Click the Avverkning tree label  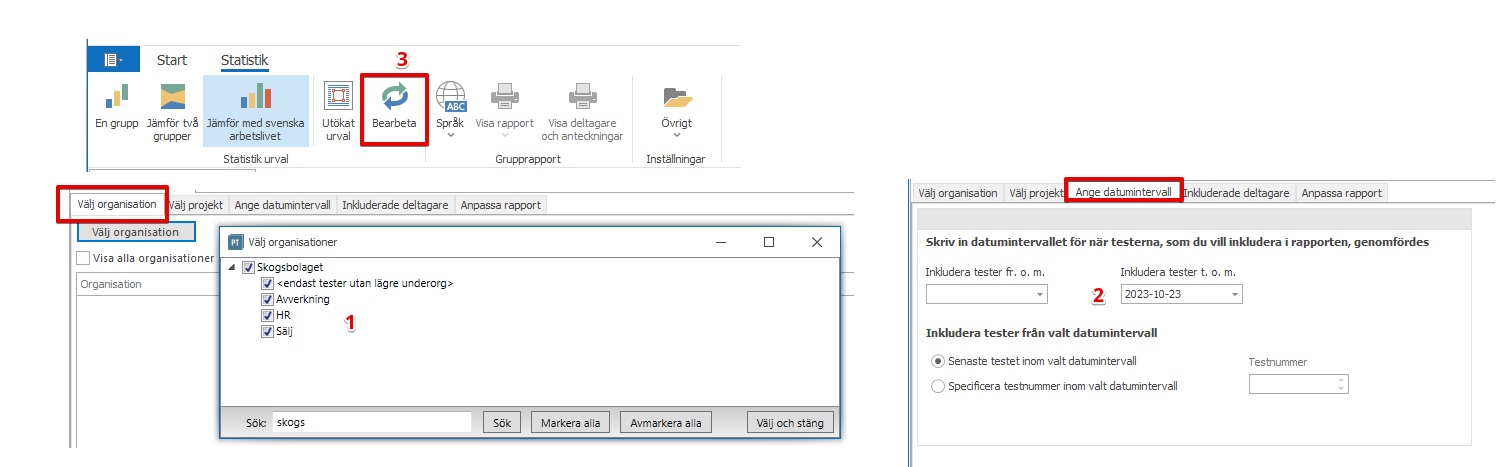pyautogui.click(x=303, y=299)
